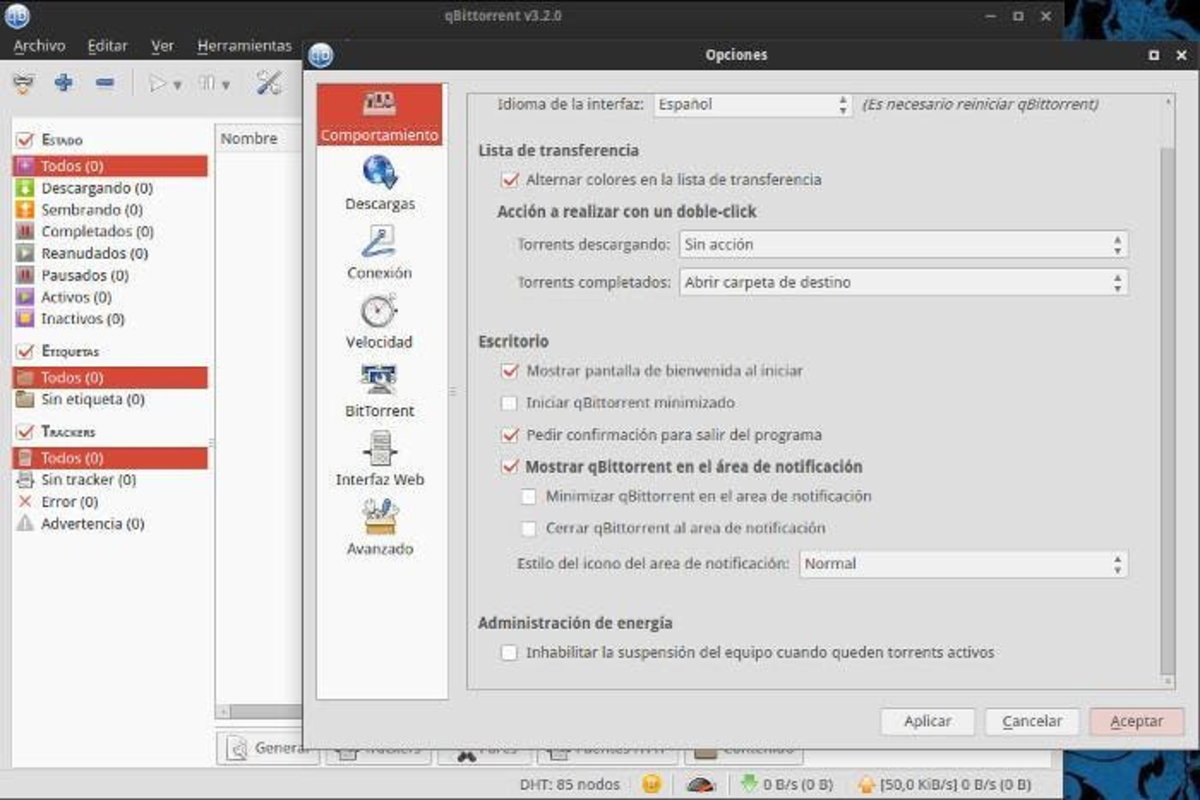Click the orange upload speed arrow icon
This screenshot has width=1200, height=800.
(866, 784)
